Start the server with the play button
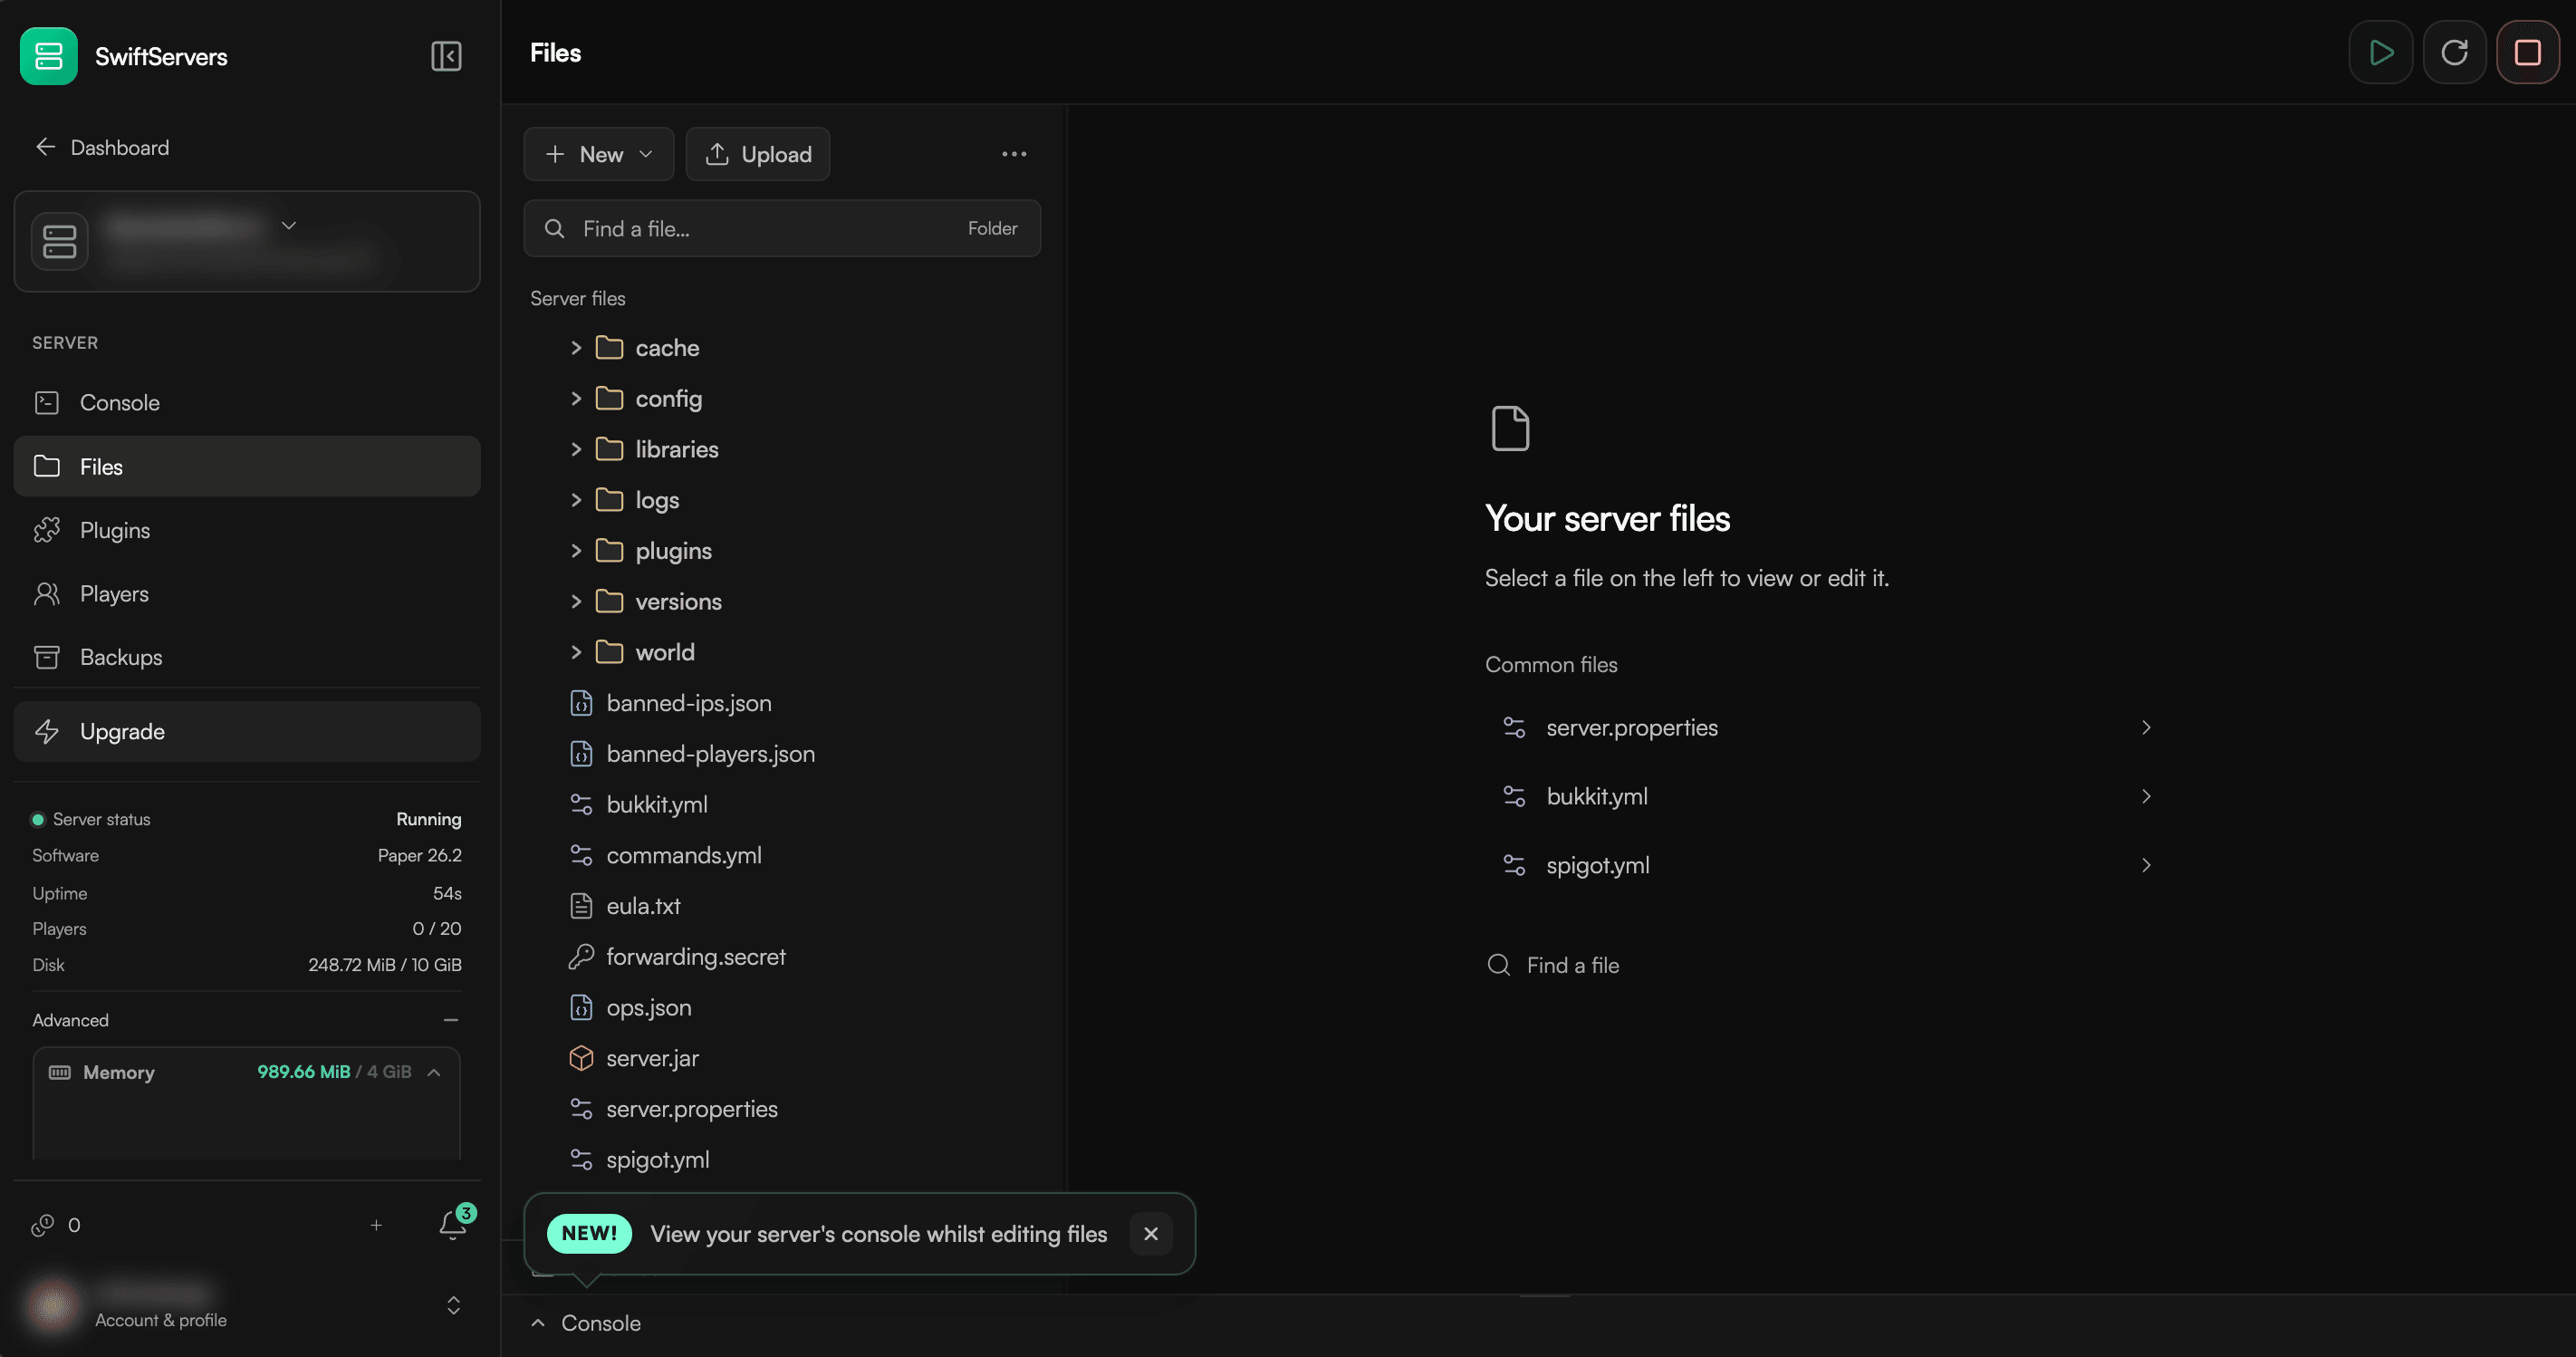The width and height of the screenshot is (2576, 1357). (2381, 53)
